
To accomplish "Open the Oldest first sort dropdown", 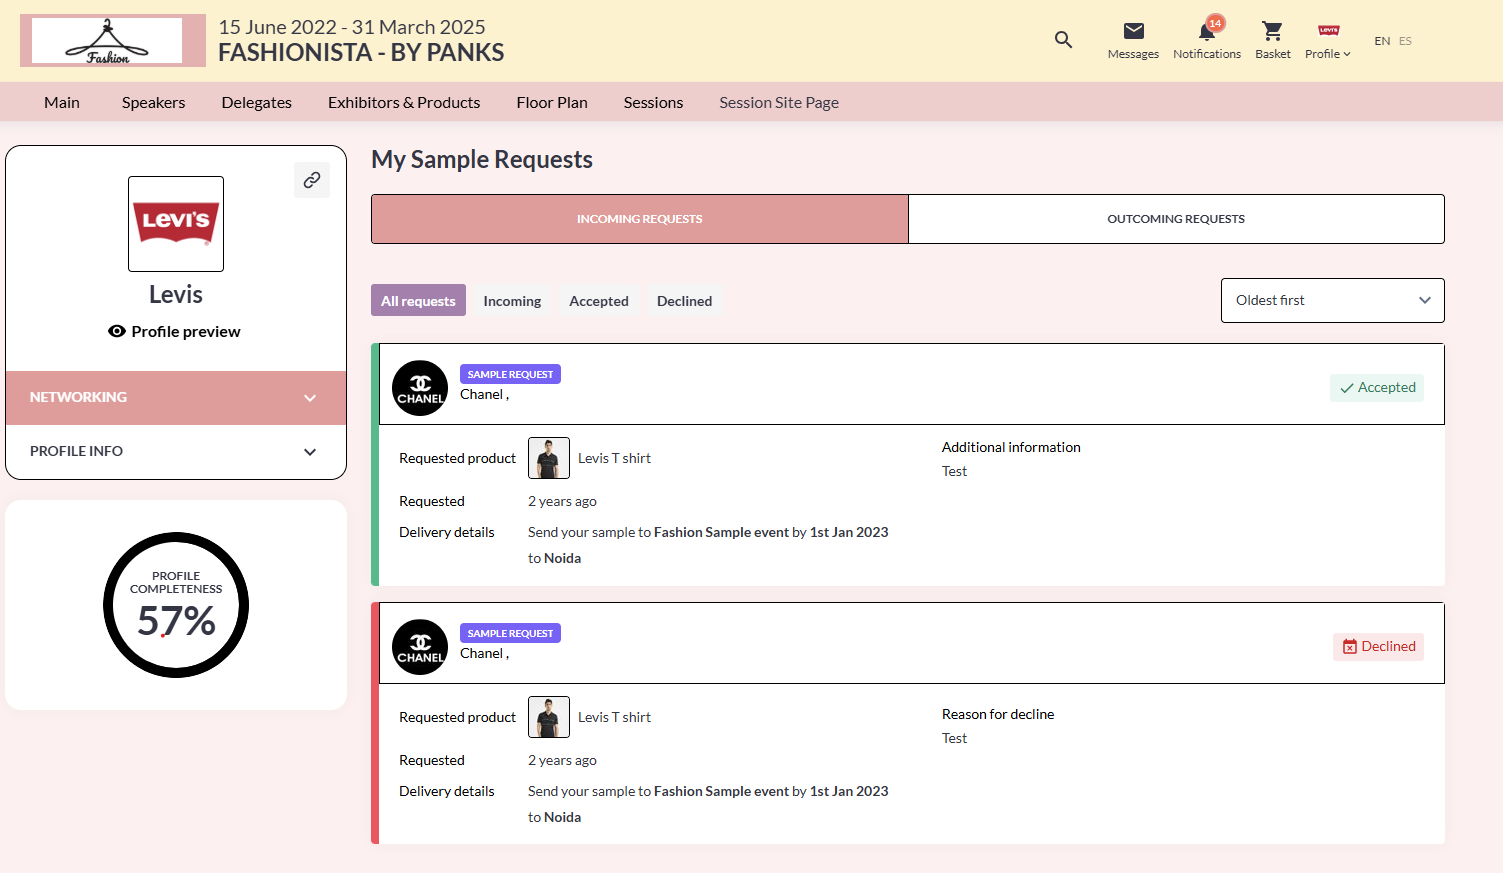I will (1332, 300).
